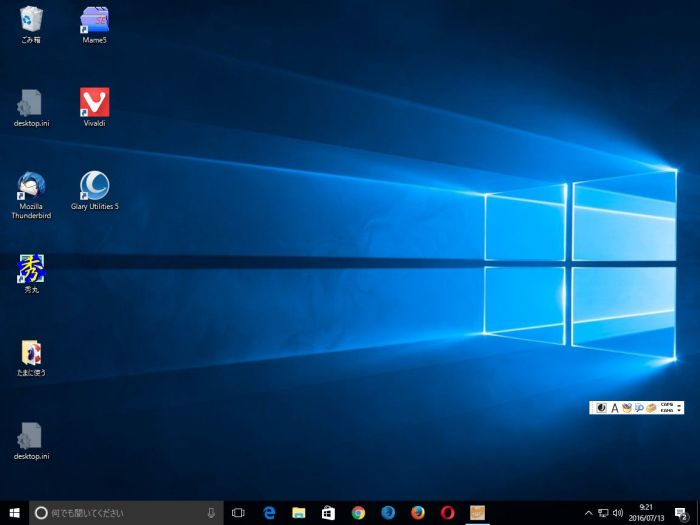Toggle the IME input mode 'A' button
Image resolution: width=700 pixels, height=525 pixels.
[x=614, y=408]
